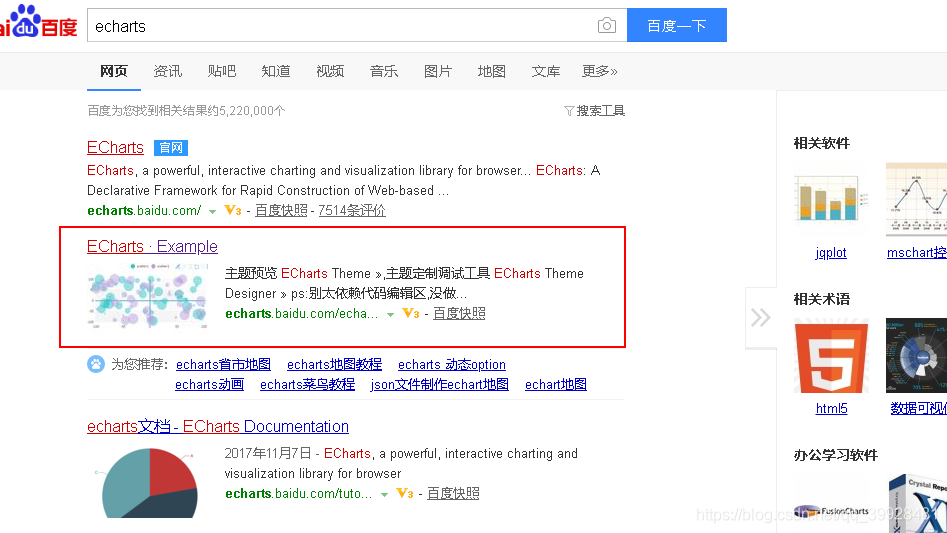Open echarts文档 - ECharts Documentation result
The width and height of the screenshot is (947, 533).
[x=218, y=426]
